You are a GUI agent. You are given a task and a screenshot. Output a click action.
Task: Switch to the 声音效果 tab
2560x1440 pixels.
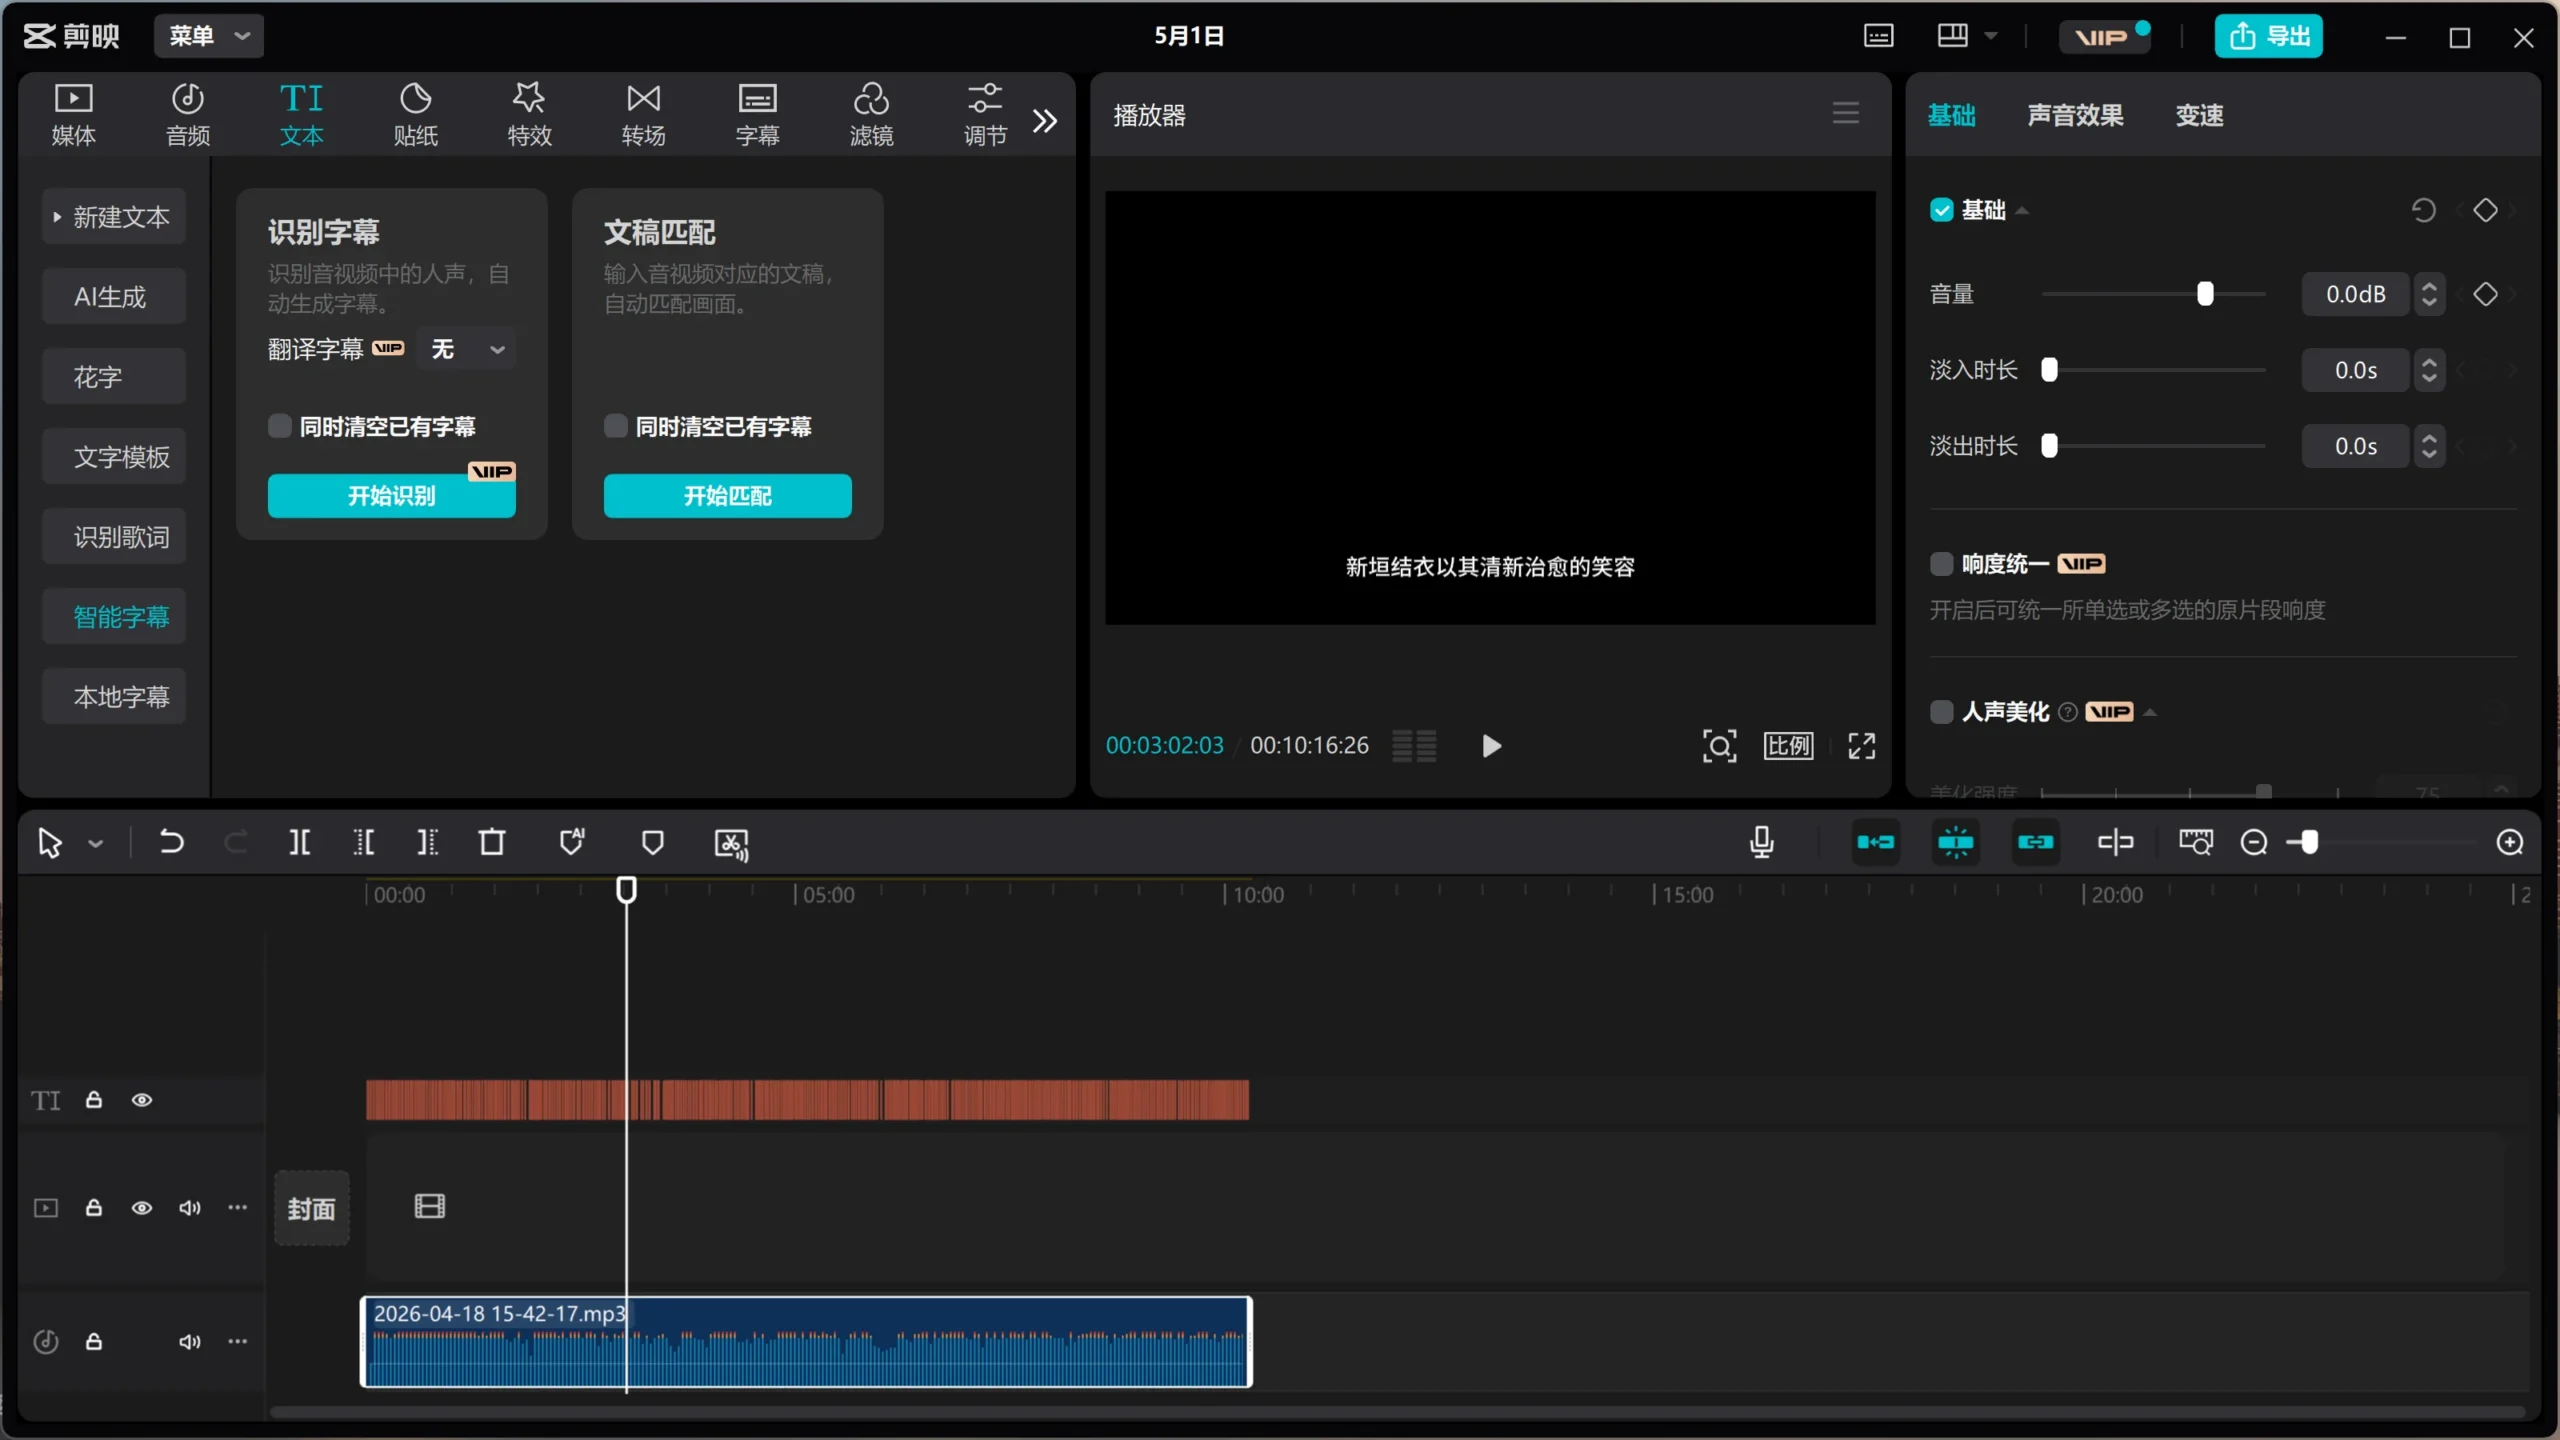[2075, 115]
